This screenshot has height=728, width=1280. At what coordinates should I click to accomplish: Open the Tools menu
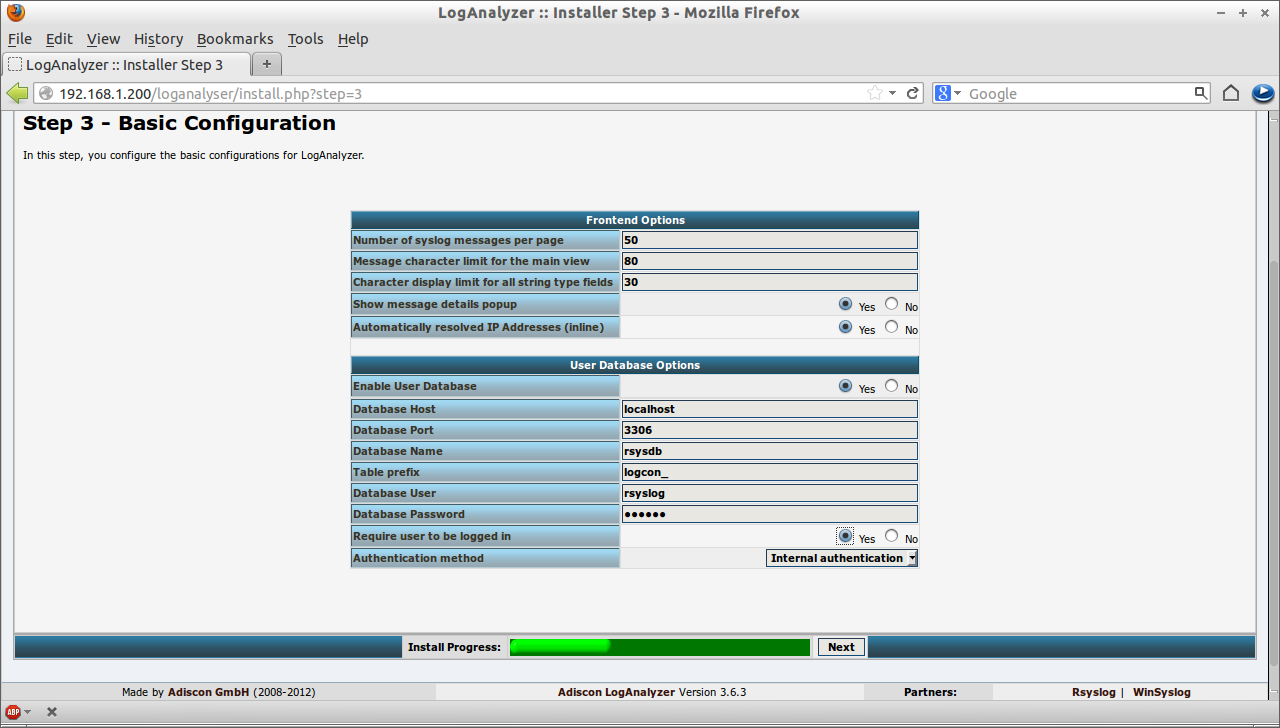tap(305, 39)
